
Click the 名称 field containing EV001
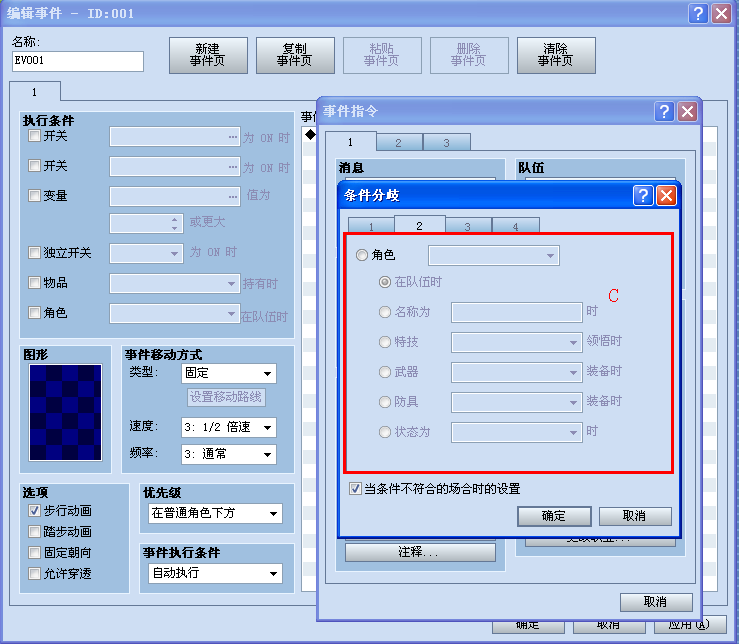tap(78, 61)
